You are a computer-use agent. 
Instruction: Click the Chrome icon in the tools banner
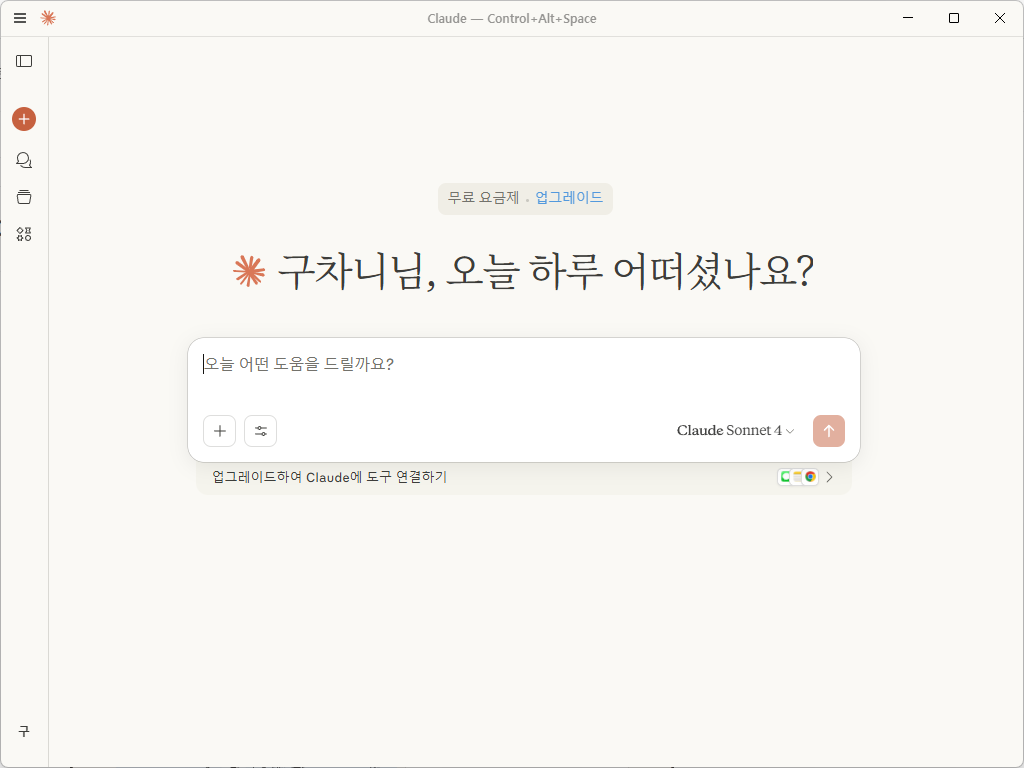pos(810,477)
